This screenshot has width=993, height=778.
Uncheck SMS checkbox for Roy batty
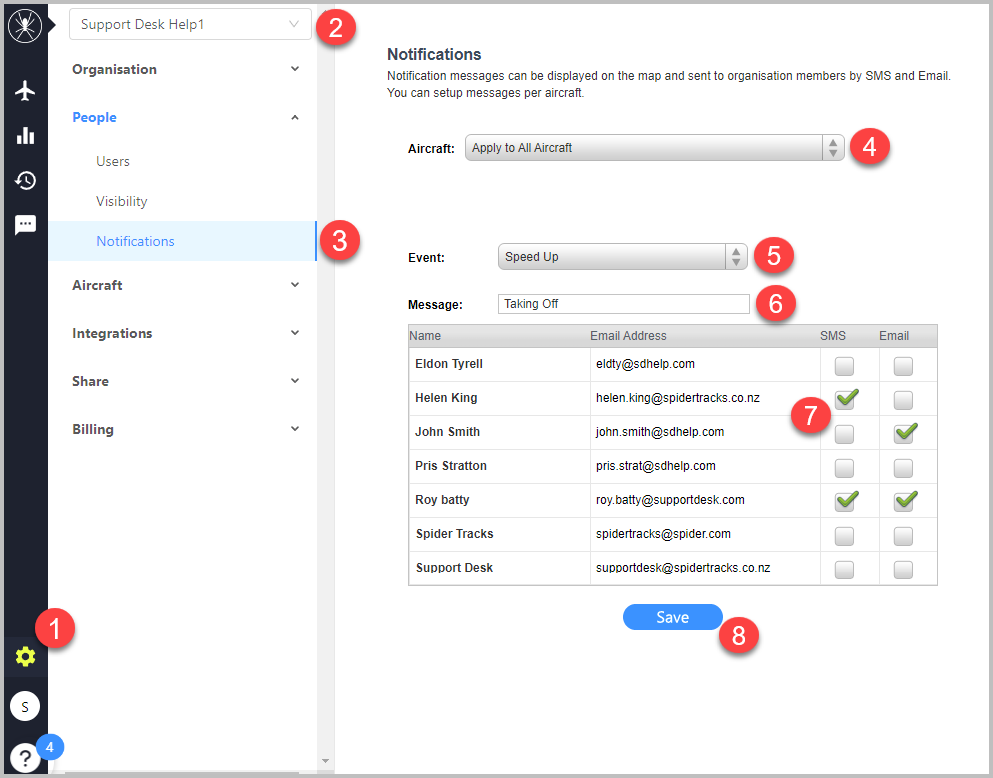[x=845, y=501]
